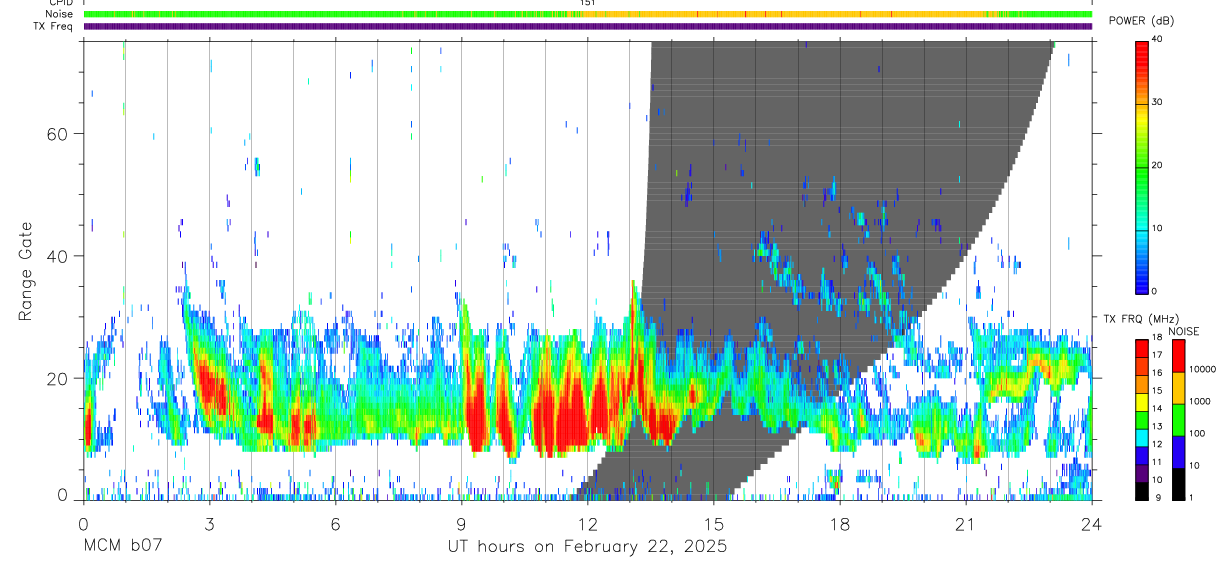The height and width of the screenshot is (567, 1228).
Task: Click the 'Noise' row label at top left
Action: (60, 14)
